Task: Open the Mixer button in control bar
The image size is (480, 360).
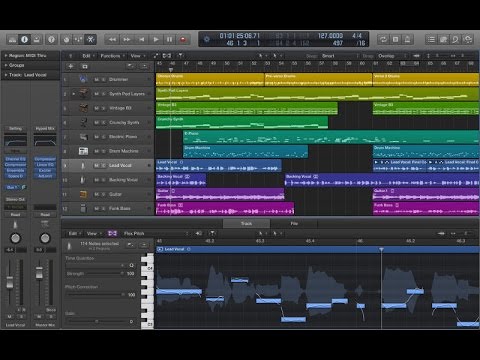Action: pos(78,39)
